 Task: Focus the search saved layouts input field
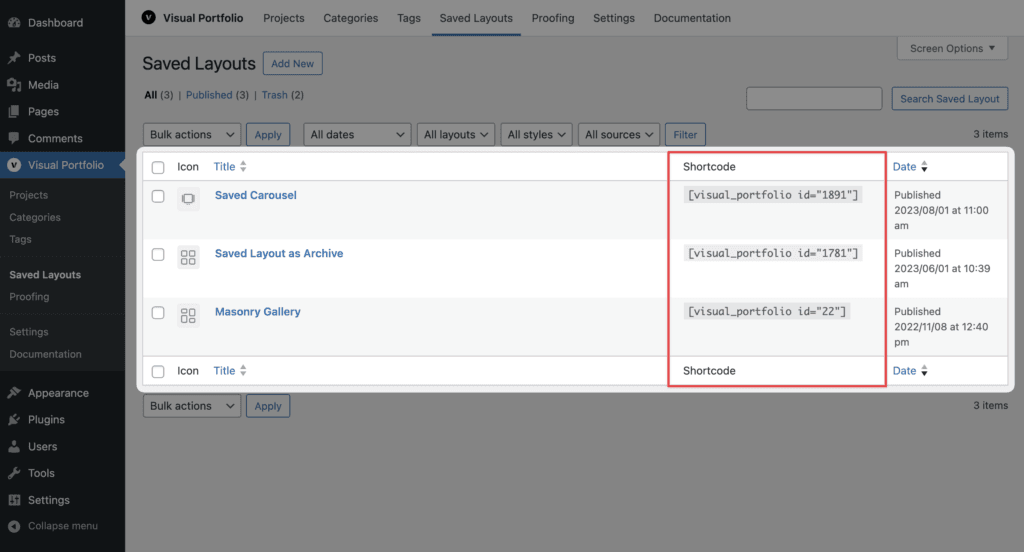(x=814, y=99)
